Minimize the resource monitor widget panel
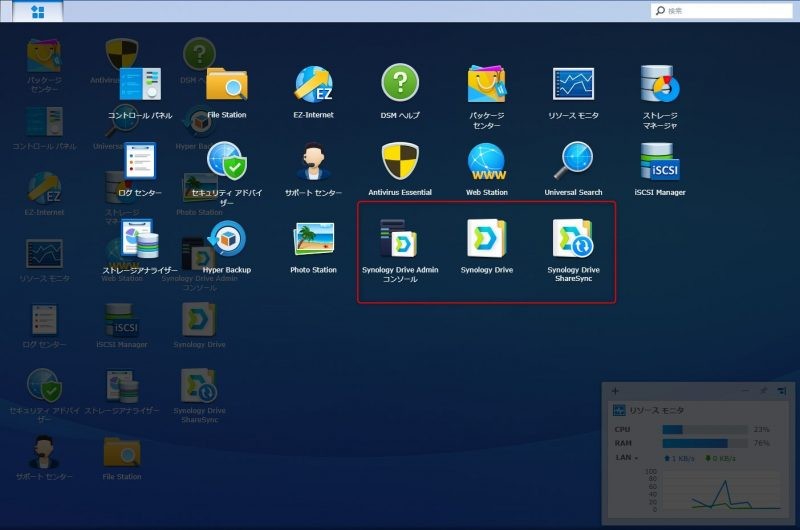800x530 pixels. (x=746, y=390)
